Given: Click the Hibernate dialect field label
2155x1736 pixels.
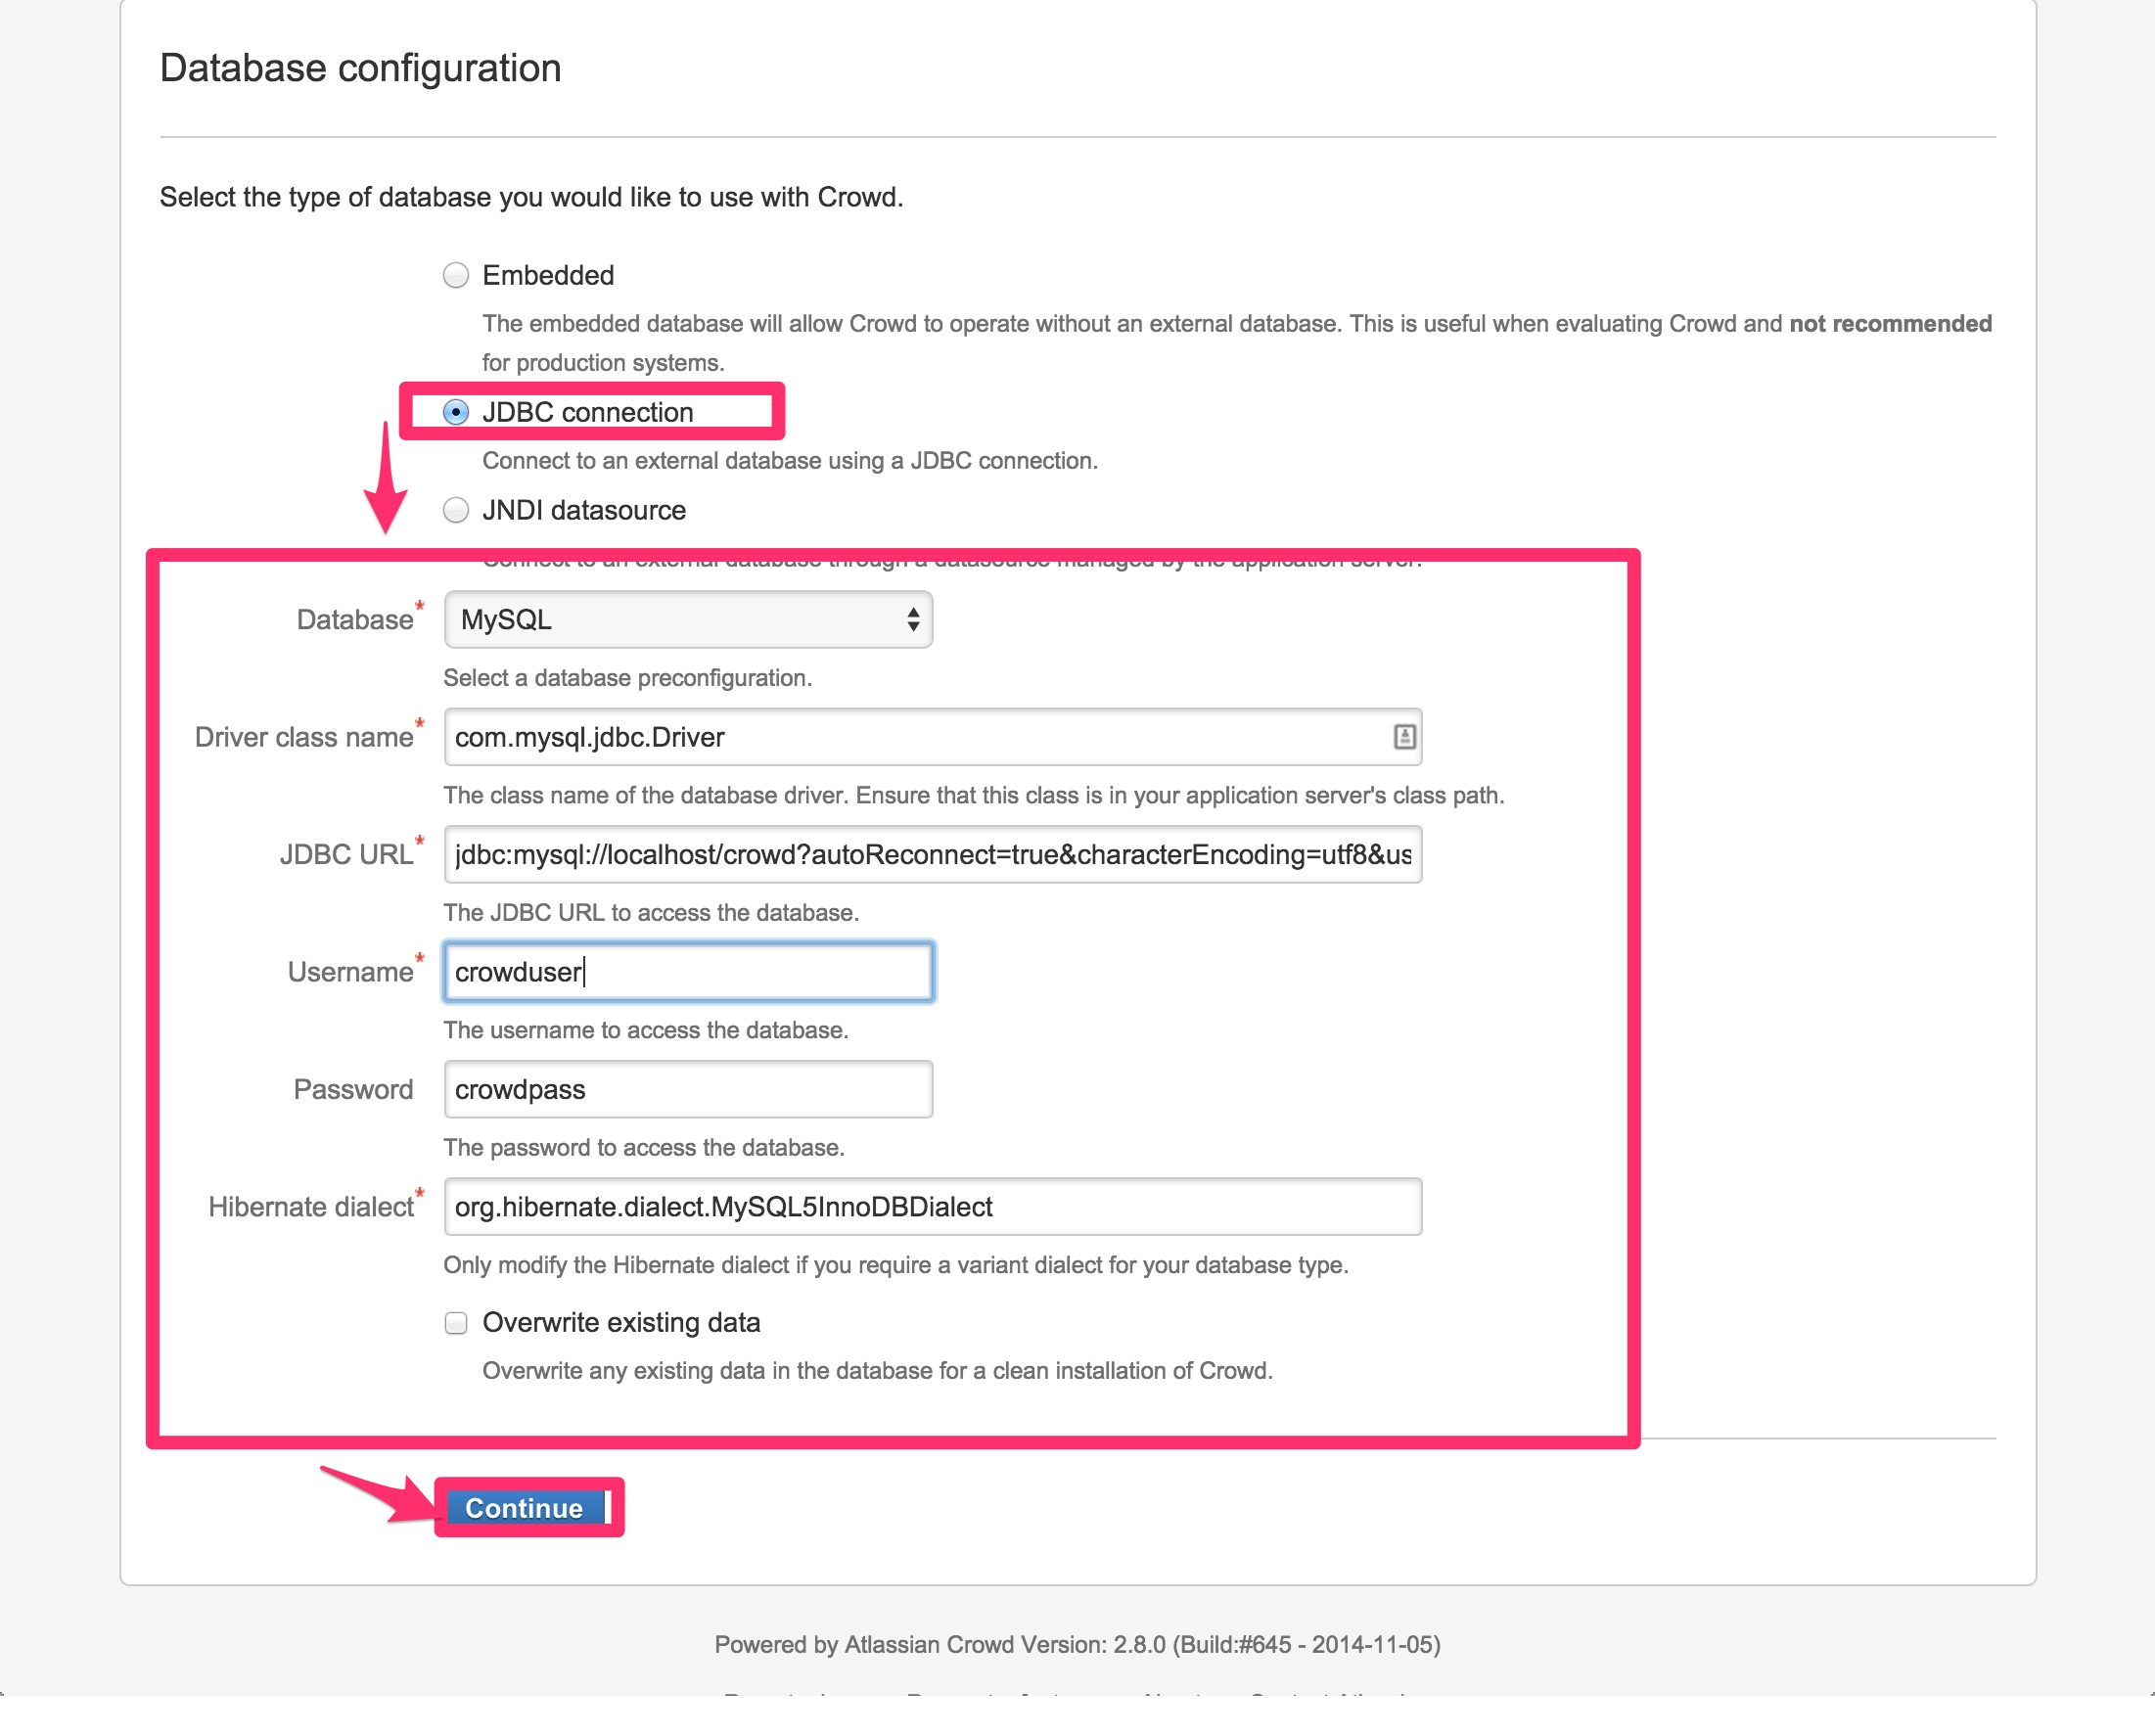Looking at the screenshot, I should tap(311, 1207).
